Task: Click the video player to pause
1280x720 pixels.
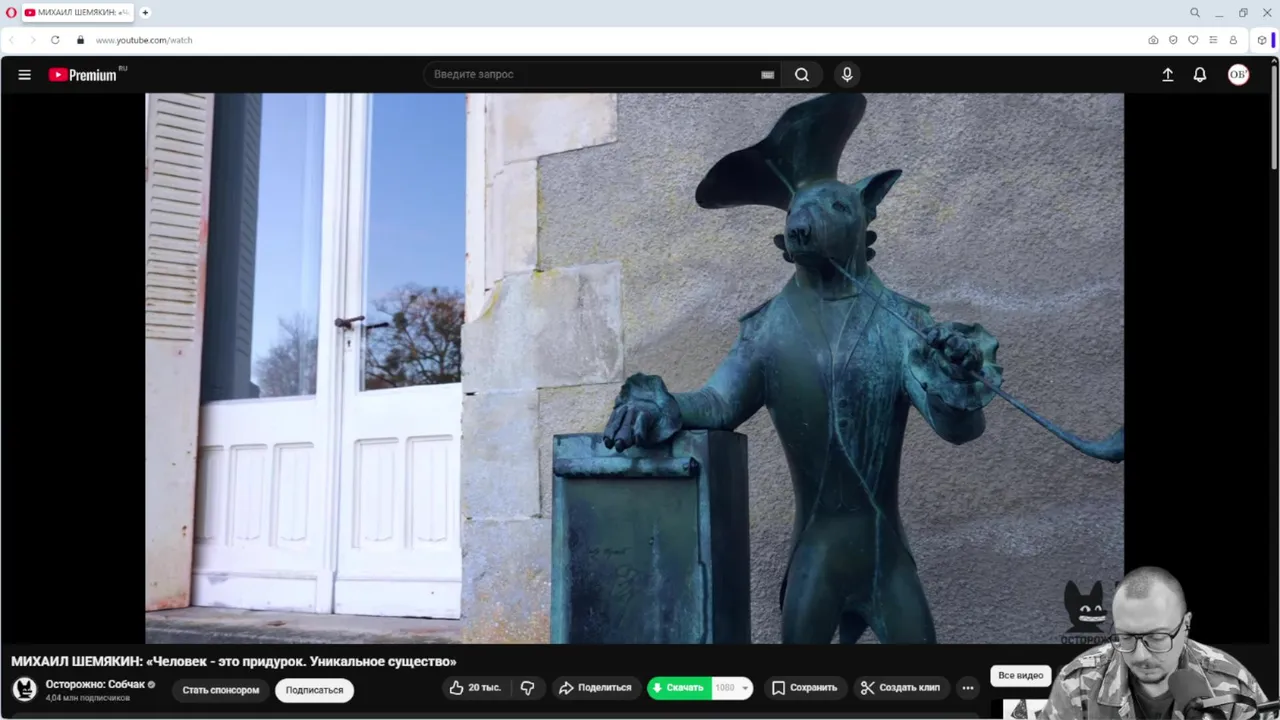Action: coord(634,368)
